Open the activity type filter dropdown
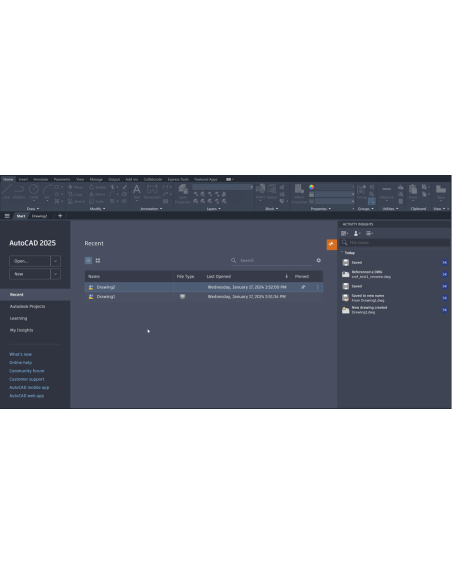Viewport: 452px width, 584px height. tap(344, 234)
